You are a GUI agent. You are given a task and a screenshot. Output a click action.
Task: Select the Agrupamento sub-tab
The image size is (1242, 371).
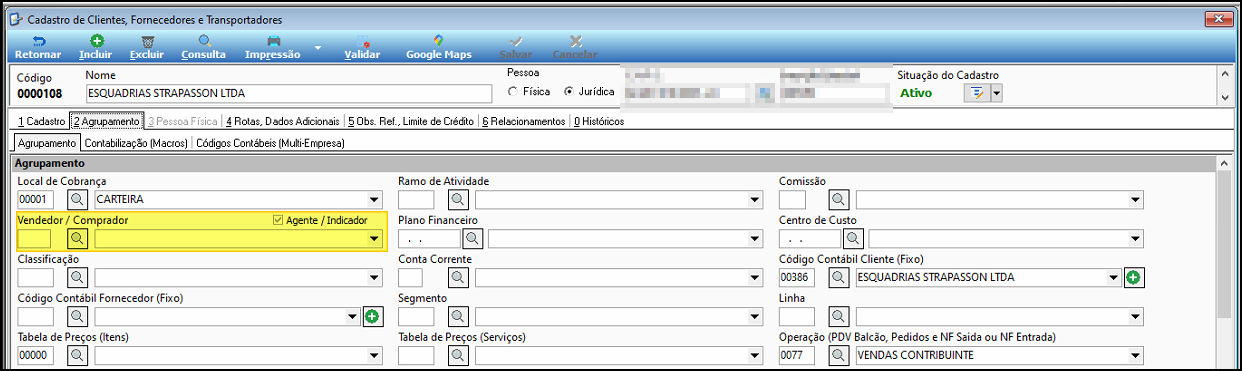coord(47,143)
